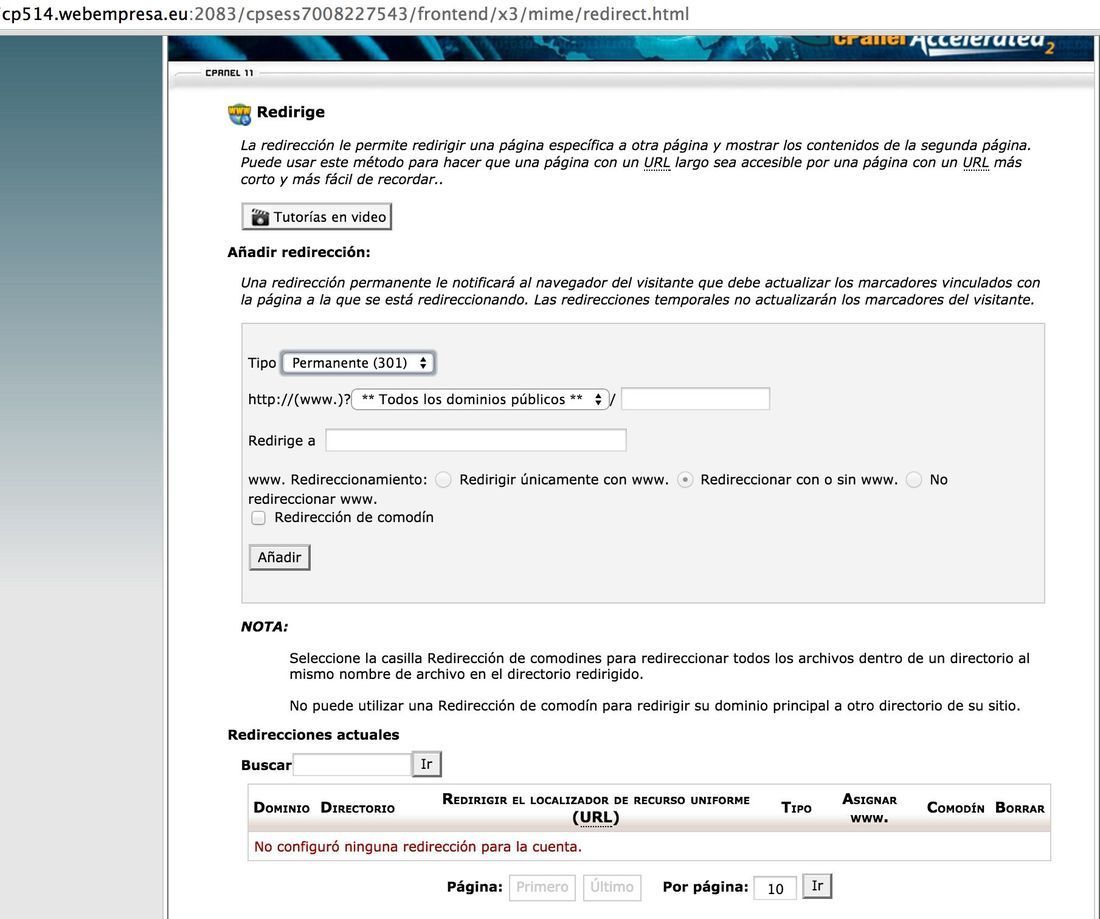Click the Redirecciones actuales heading
The height and width of the screenshot is (919, 1100).
coord(313,734)
